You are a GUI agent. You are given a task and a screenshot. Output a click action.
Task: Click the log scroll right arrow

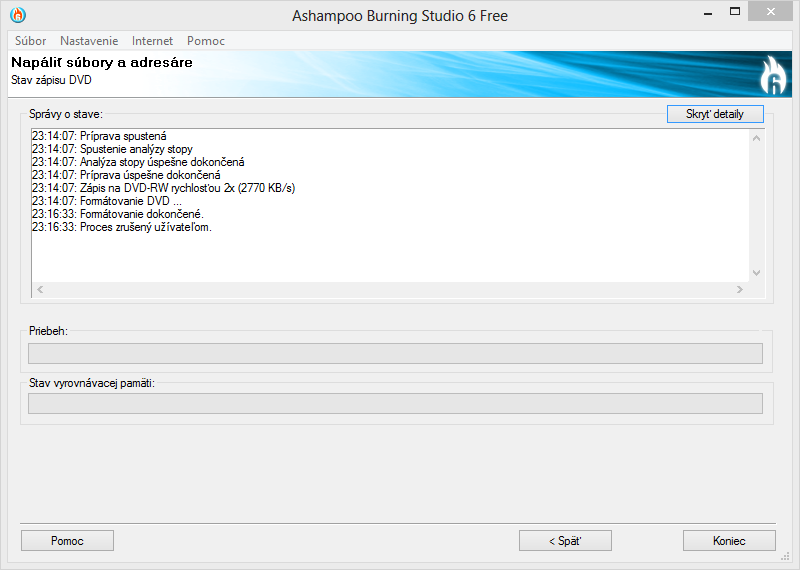pos(740,289)
